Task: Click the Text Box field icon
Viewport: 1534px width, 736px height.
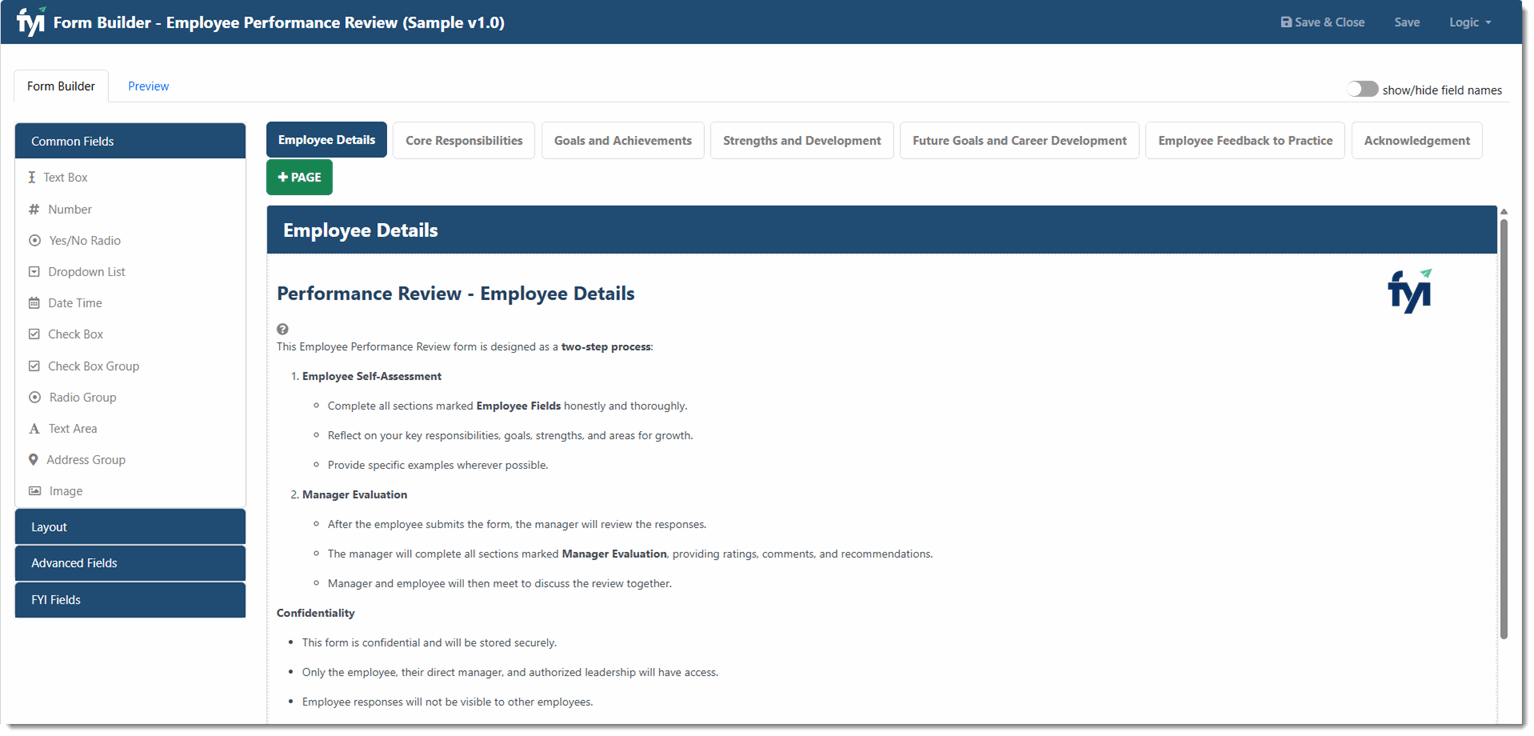Action: point(32,177)
